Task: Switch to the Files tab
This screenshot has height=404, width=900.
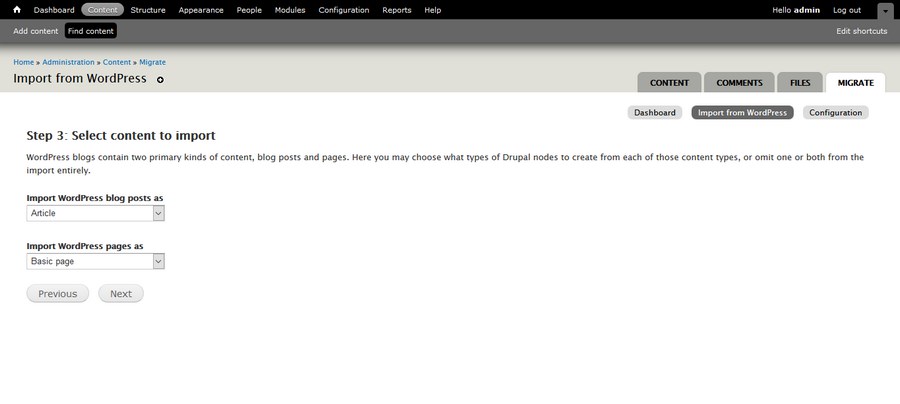Action: (x=800, y=83)
